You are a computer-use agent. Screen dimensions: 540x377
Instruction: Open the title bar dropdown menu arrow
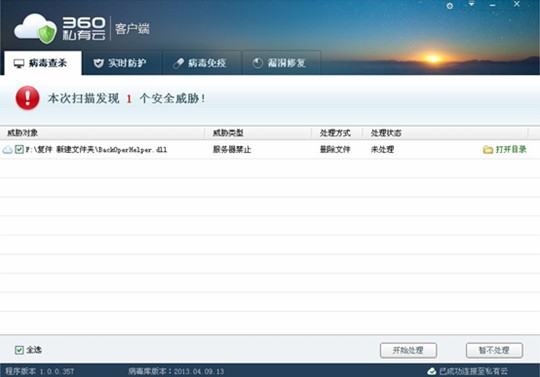pyautogui.click(x=471, y=4)
